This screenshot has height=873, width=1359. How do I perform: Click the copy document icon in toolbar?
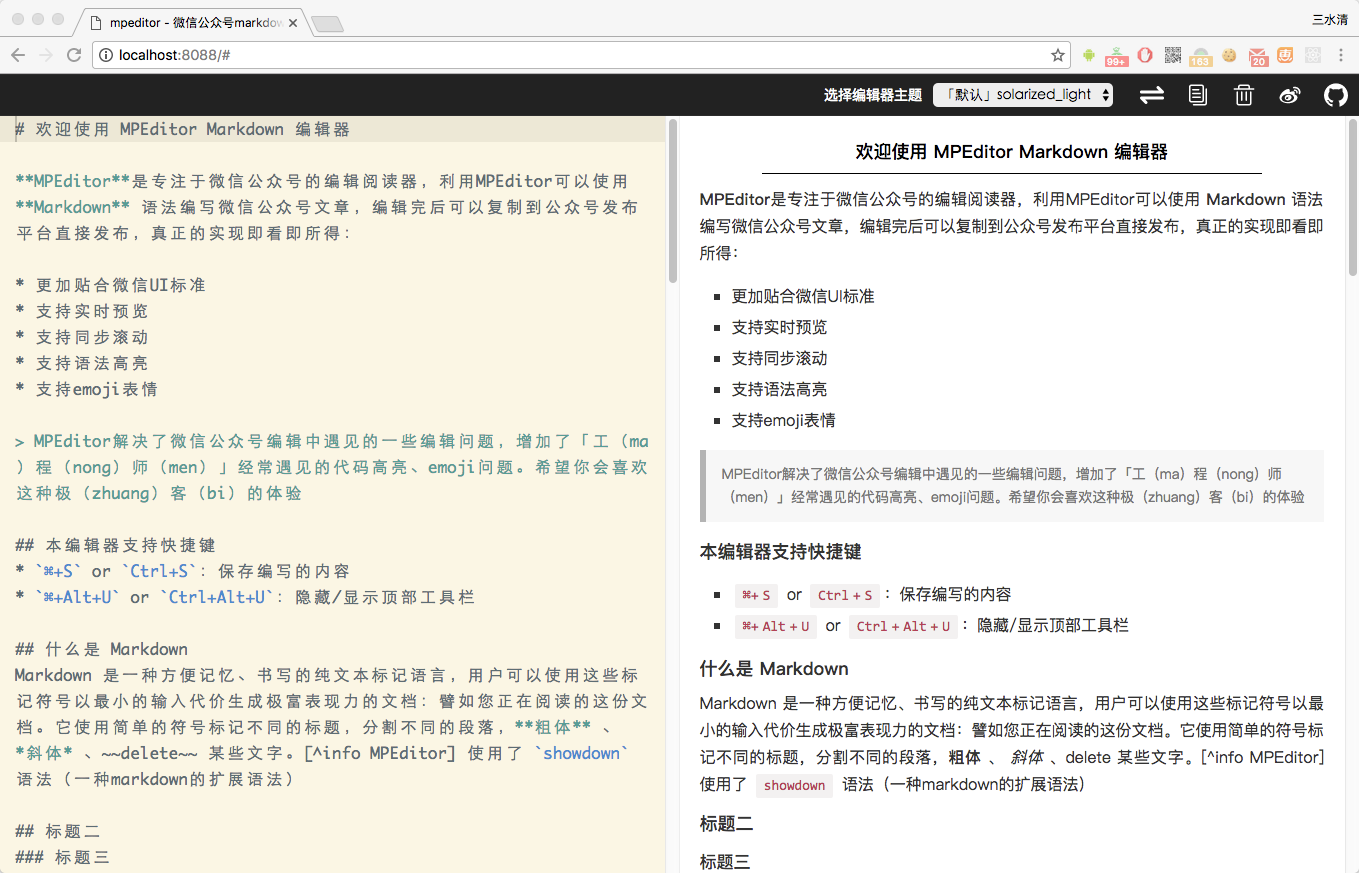coord(1197,95)
